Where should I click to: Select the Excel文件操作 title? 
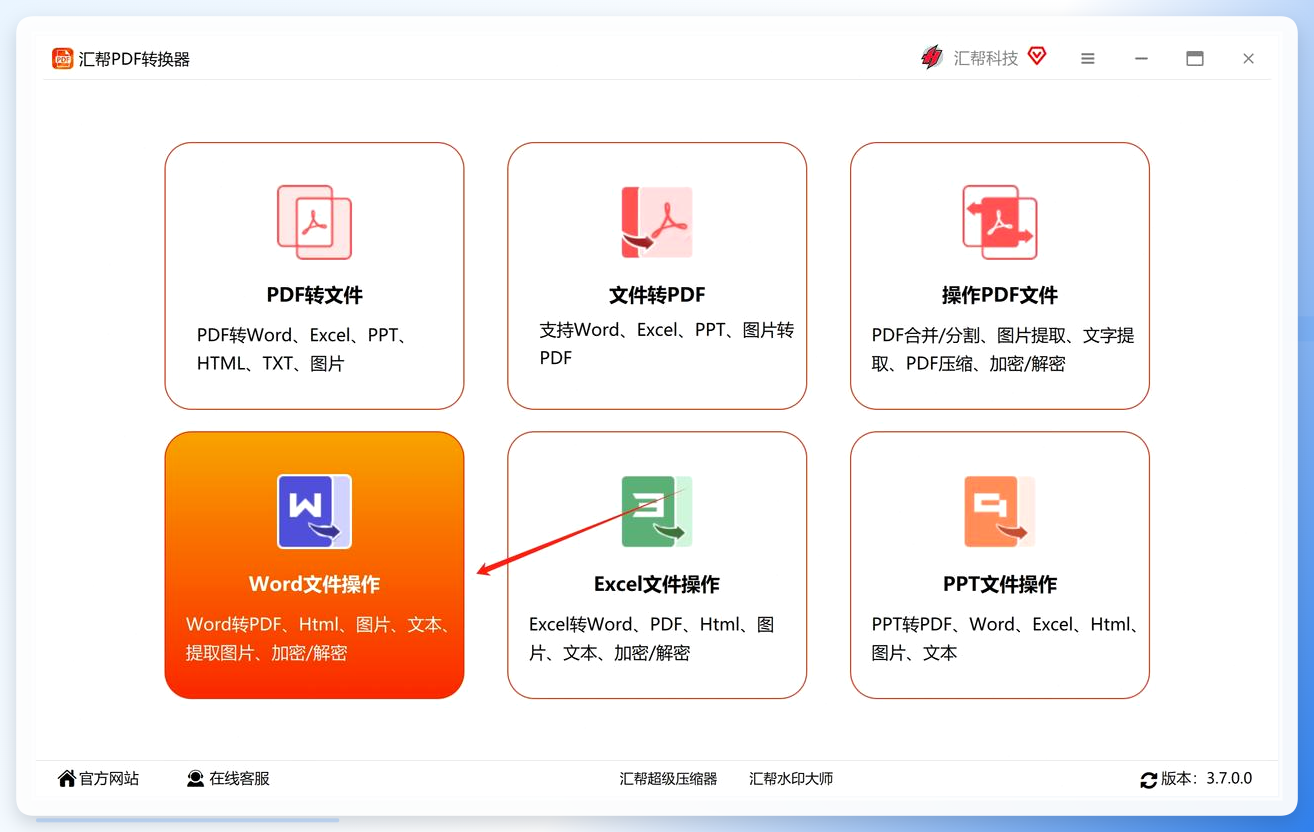click(x=657, y=584)
